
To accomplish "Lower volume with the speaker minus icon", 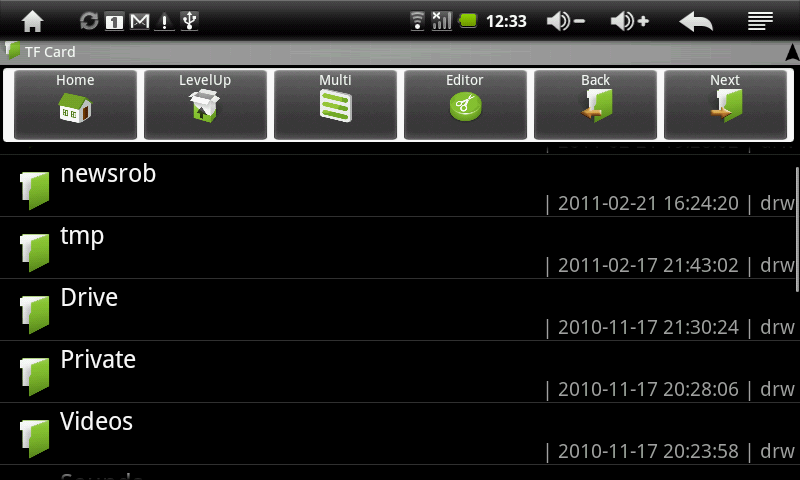I will tap(565, 21).
